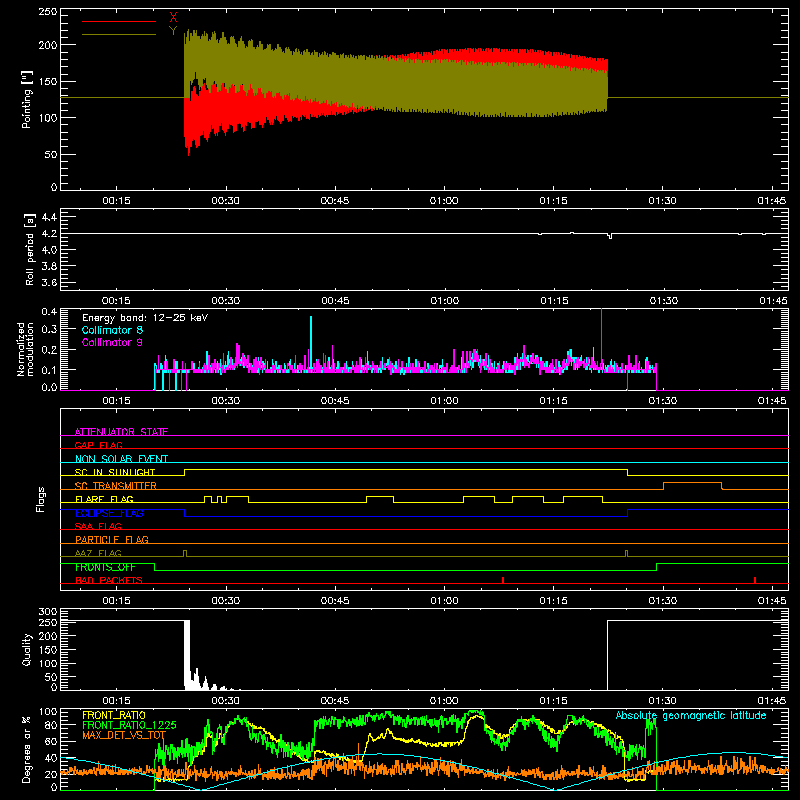The image size is (800, 800).
Task: Click the SAA_FLAG label
Action: (98, 526)
